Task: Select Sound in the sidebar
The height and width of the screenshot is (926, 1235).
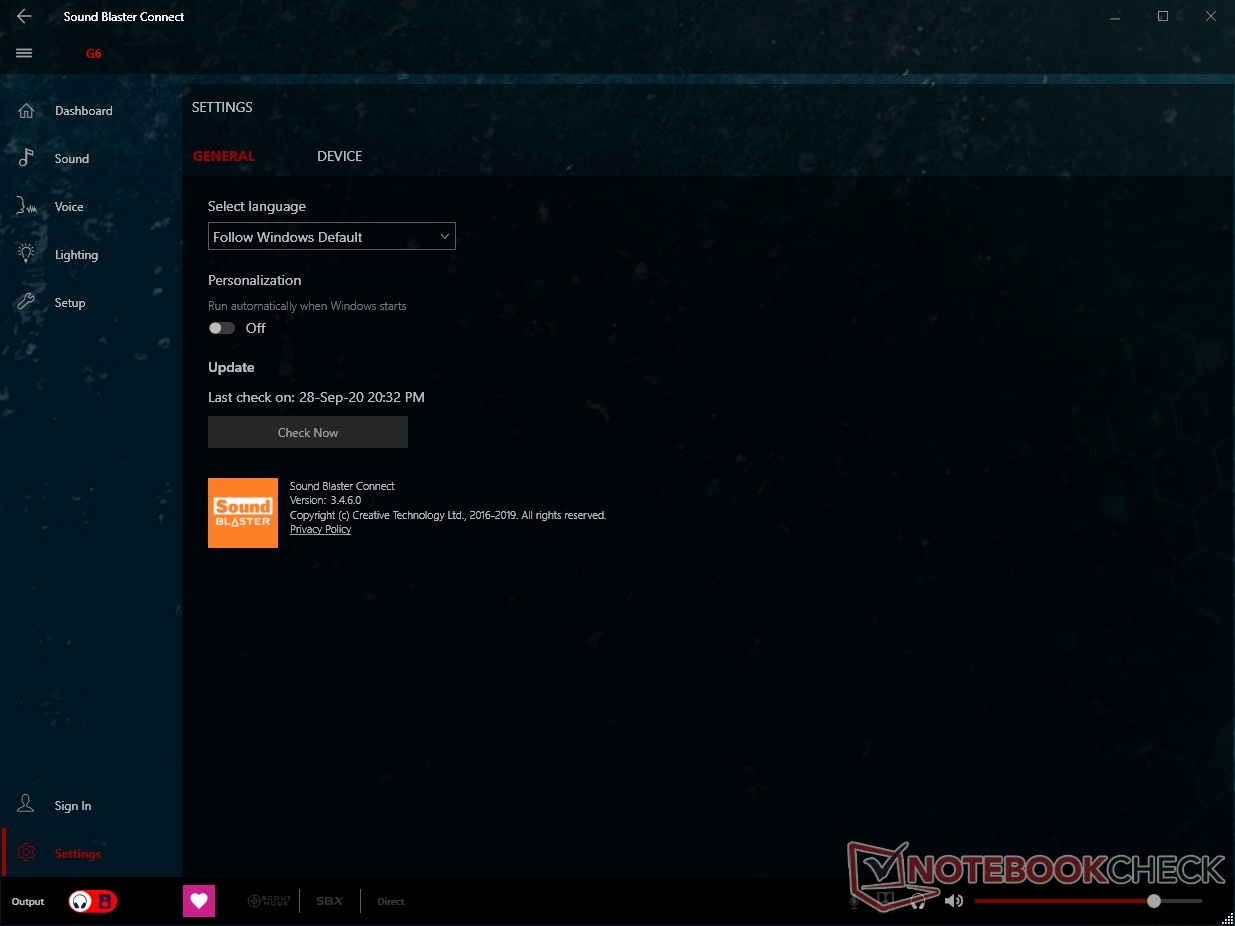Action: tap(72, 159)
